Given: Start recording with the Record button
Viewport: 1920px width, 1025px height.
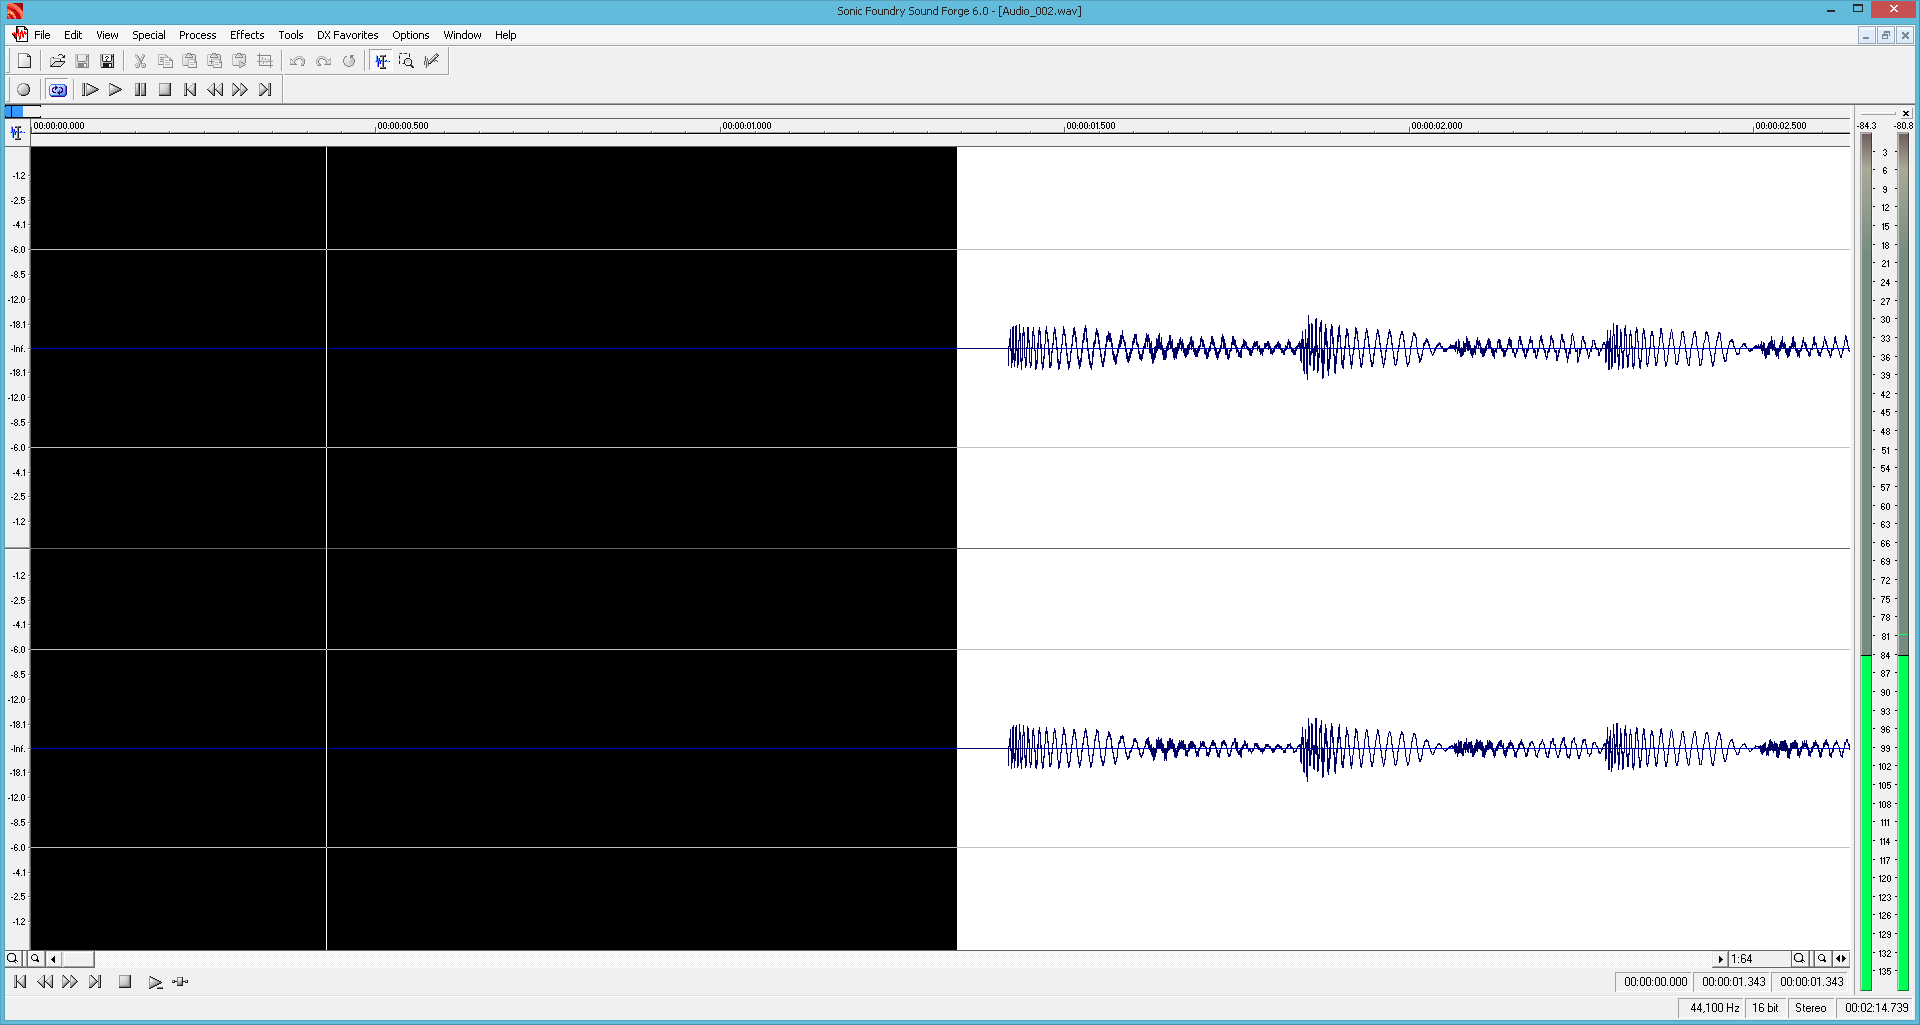Looking at the screenshot, I should click(24, 90).
